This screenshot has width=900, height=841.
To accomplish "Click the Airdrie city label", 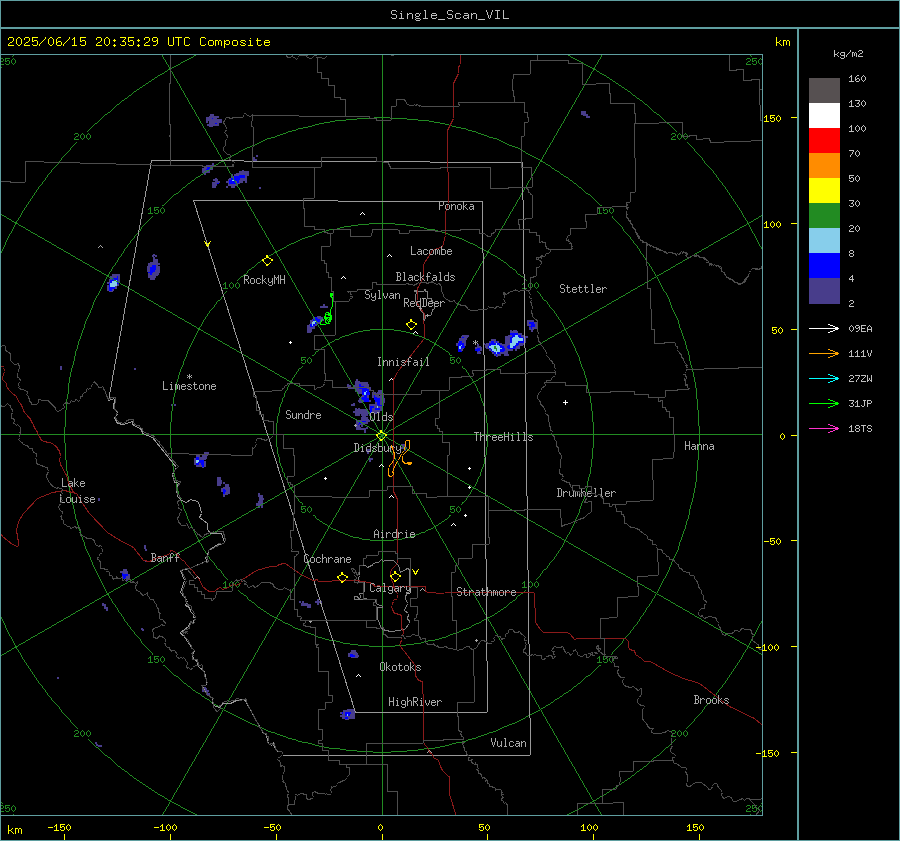I will (x=394, y=534).
